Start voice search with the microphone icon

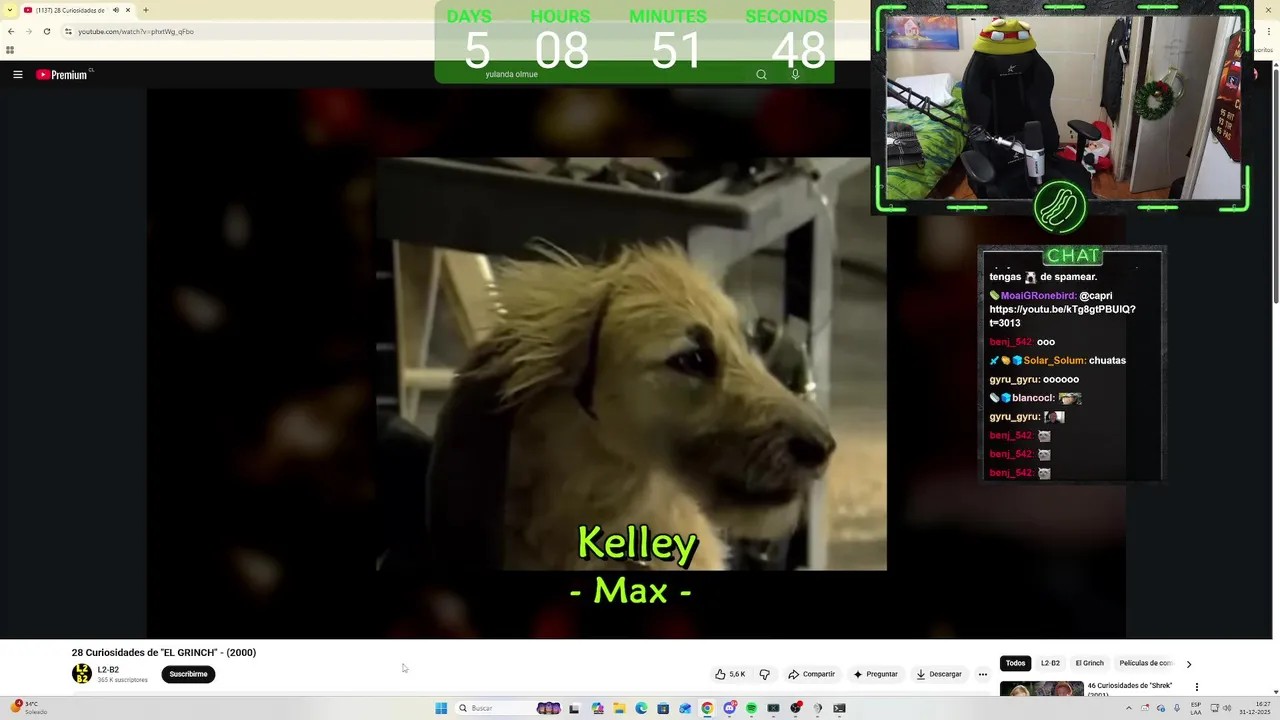(795, 74)
